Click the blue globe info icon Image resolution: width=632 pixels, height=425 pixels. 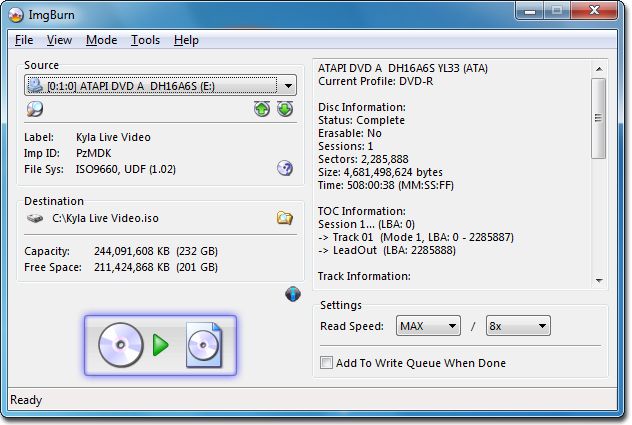(293, 294)
